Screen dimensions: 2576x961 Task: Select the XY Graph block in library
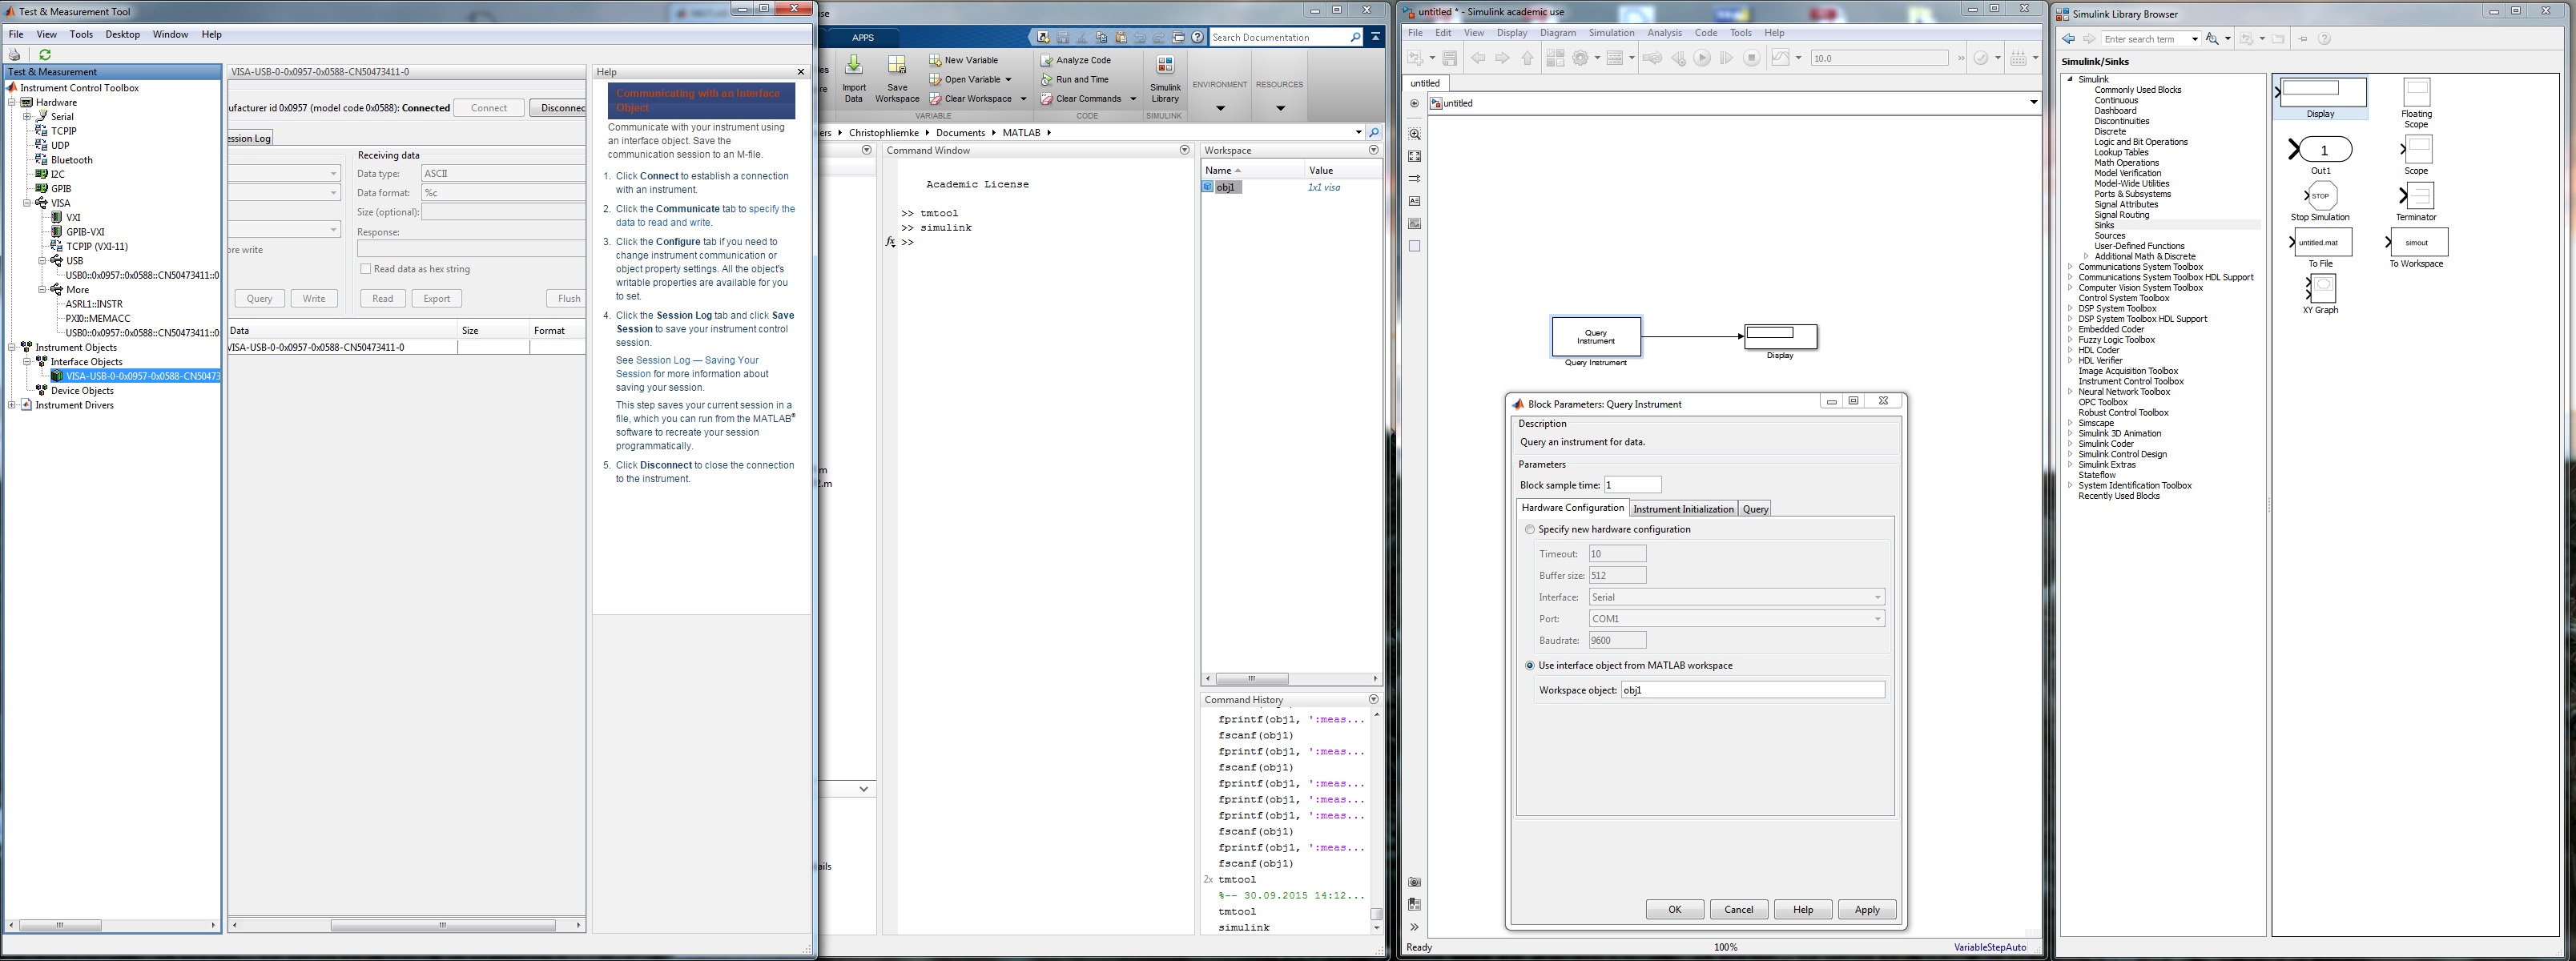click(2322, 288)
